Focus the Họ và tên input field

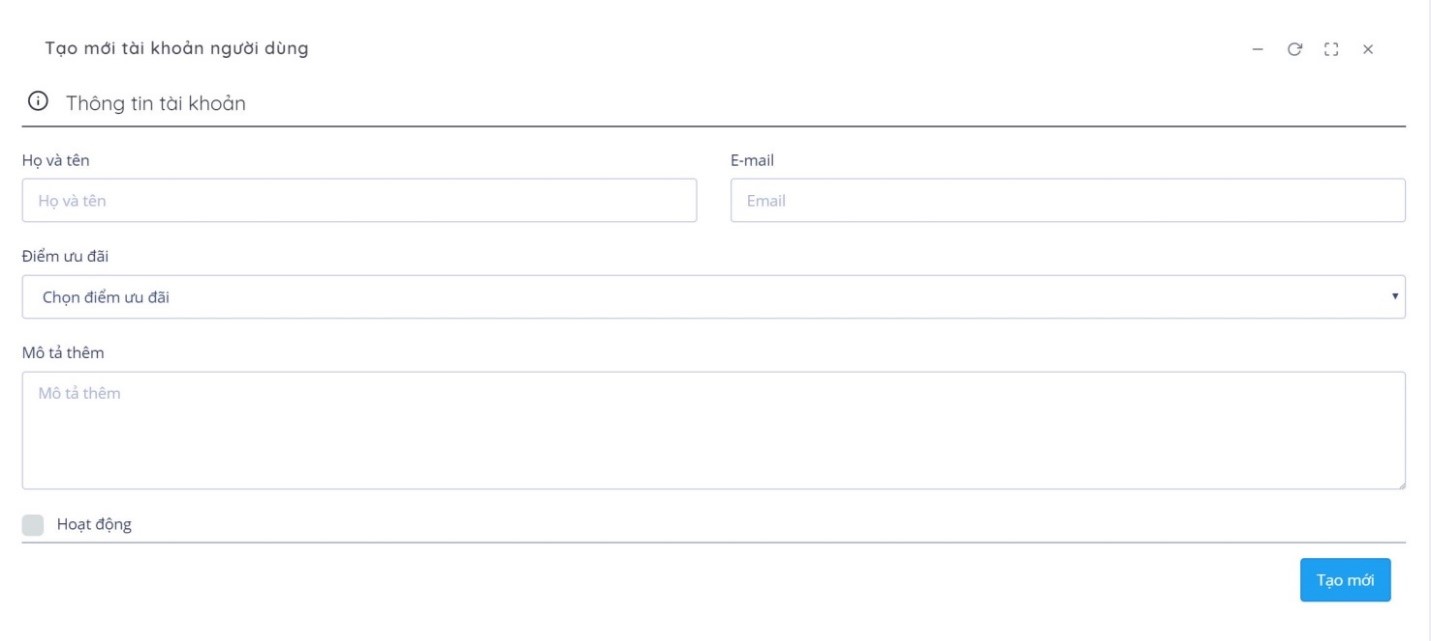point(359,200)
